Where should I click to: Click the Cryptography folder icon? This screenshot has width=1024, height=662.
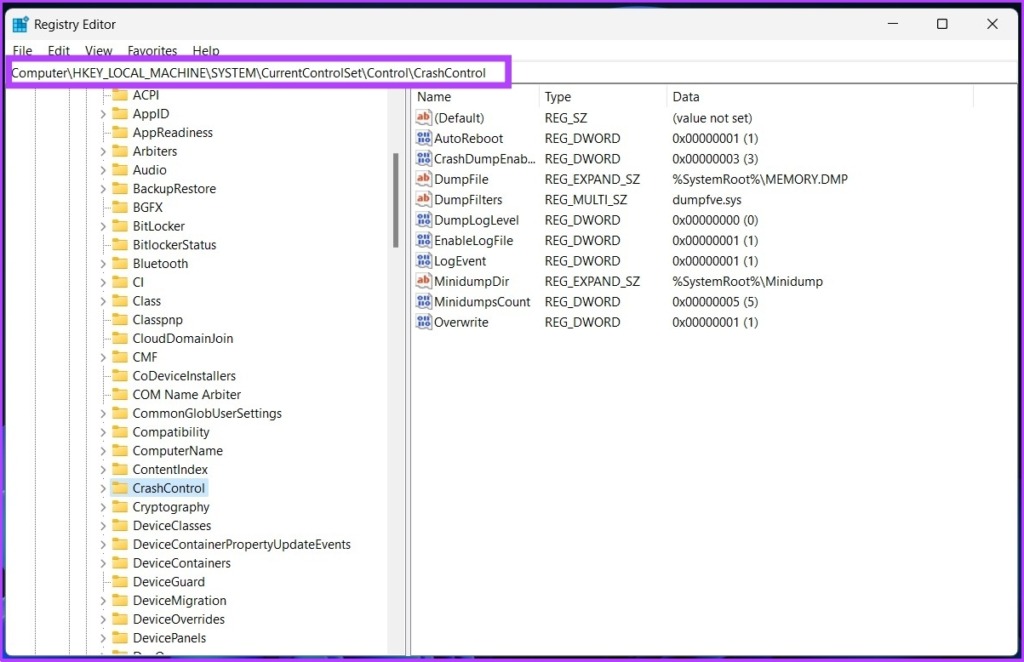click(120, 507)
